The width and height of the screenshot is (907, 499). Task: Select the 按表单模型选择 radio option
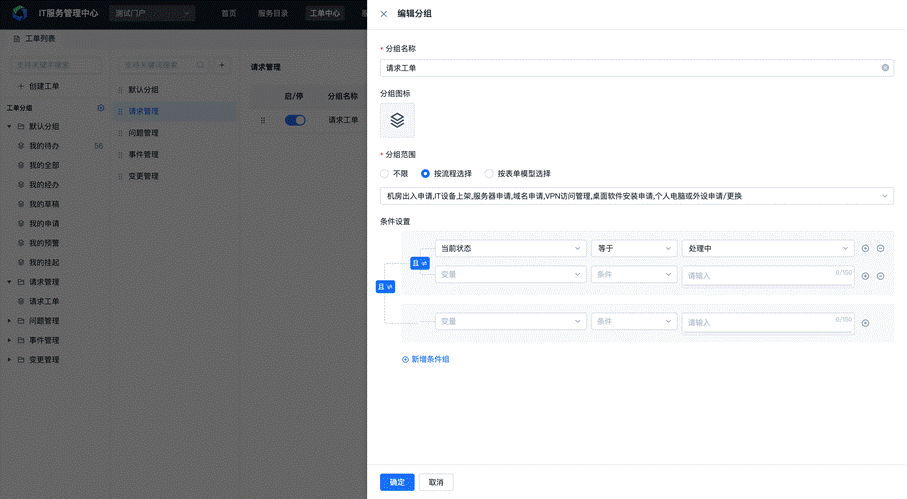tap(489, 173)
